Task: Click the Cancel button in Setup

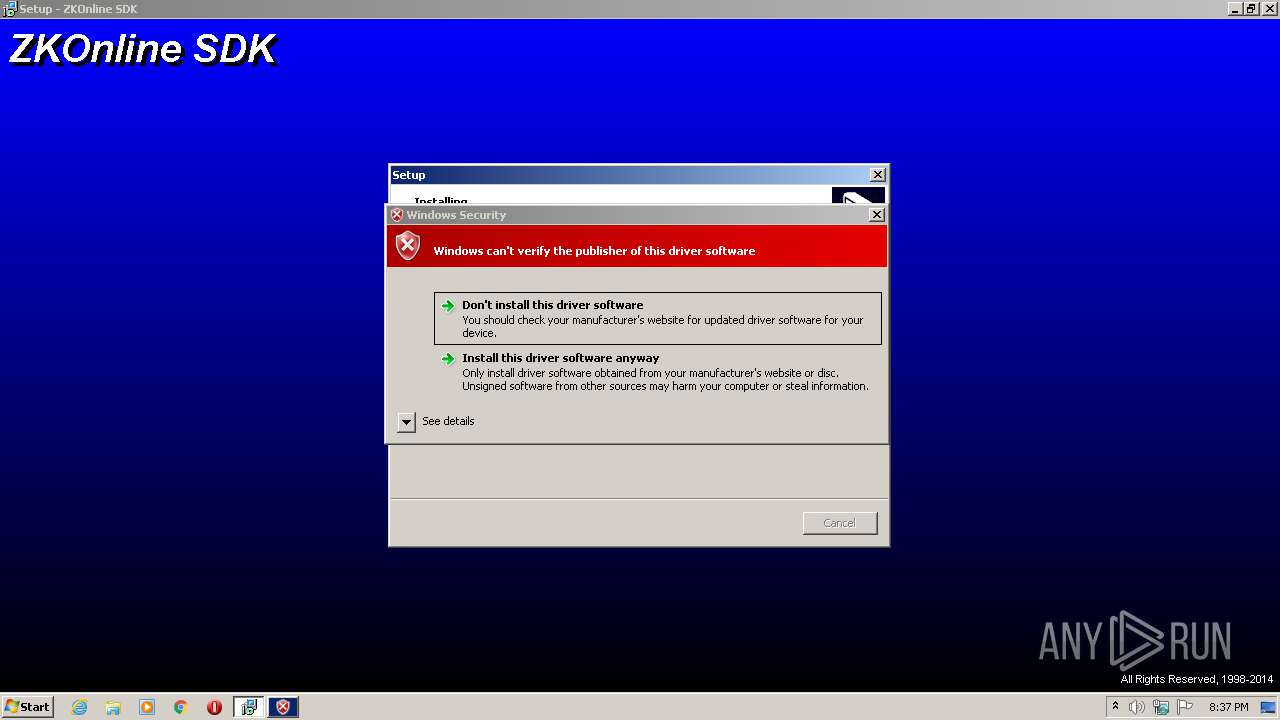Action: [x=840, y=523]
